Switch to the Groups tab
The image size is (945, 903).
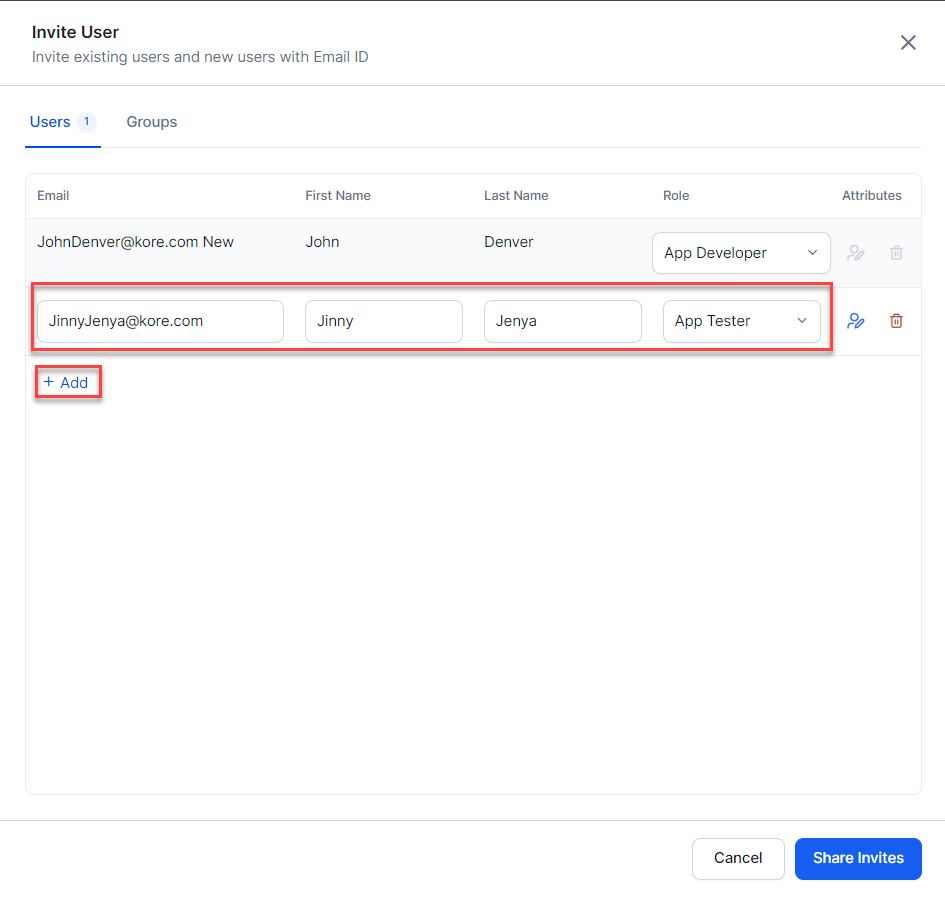152,122
